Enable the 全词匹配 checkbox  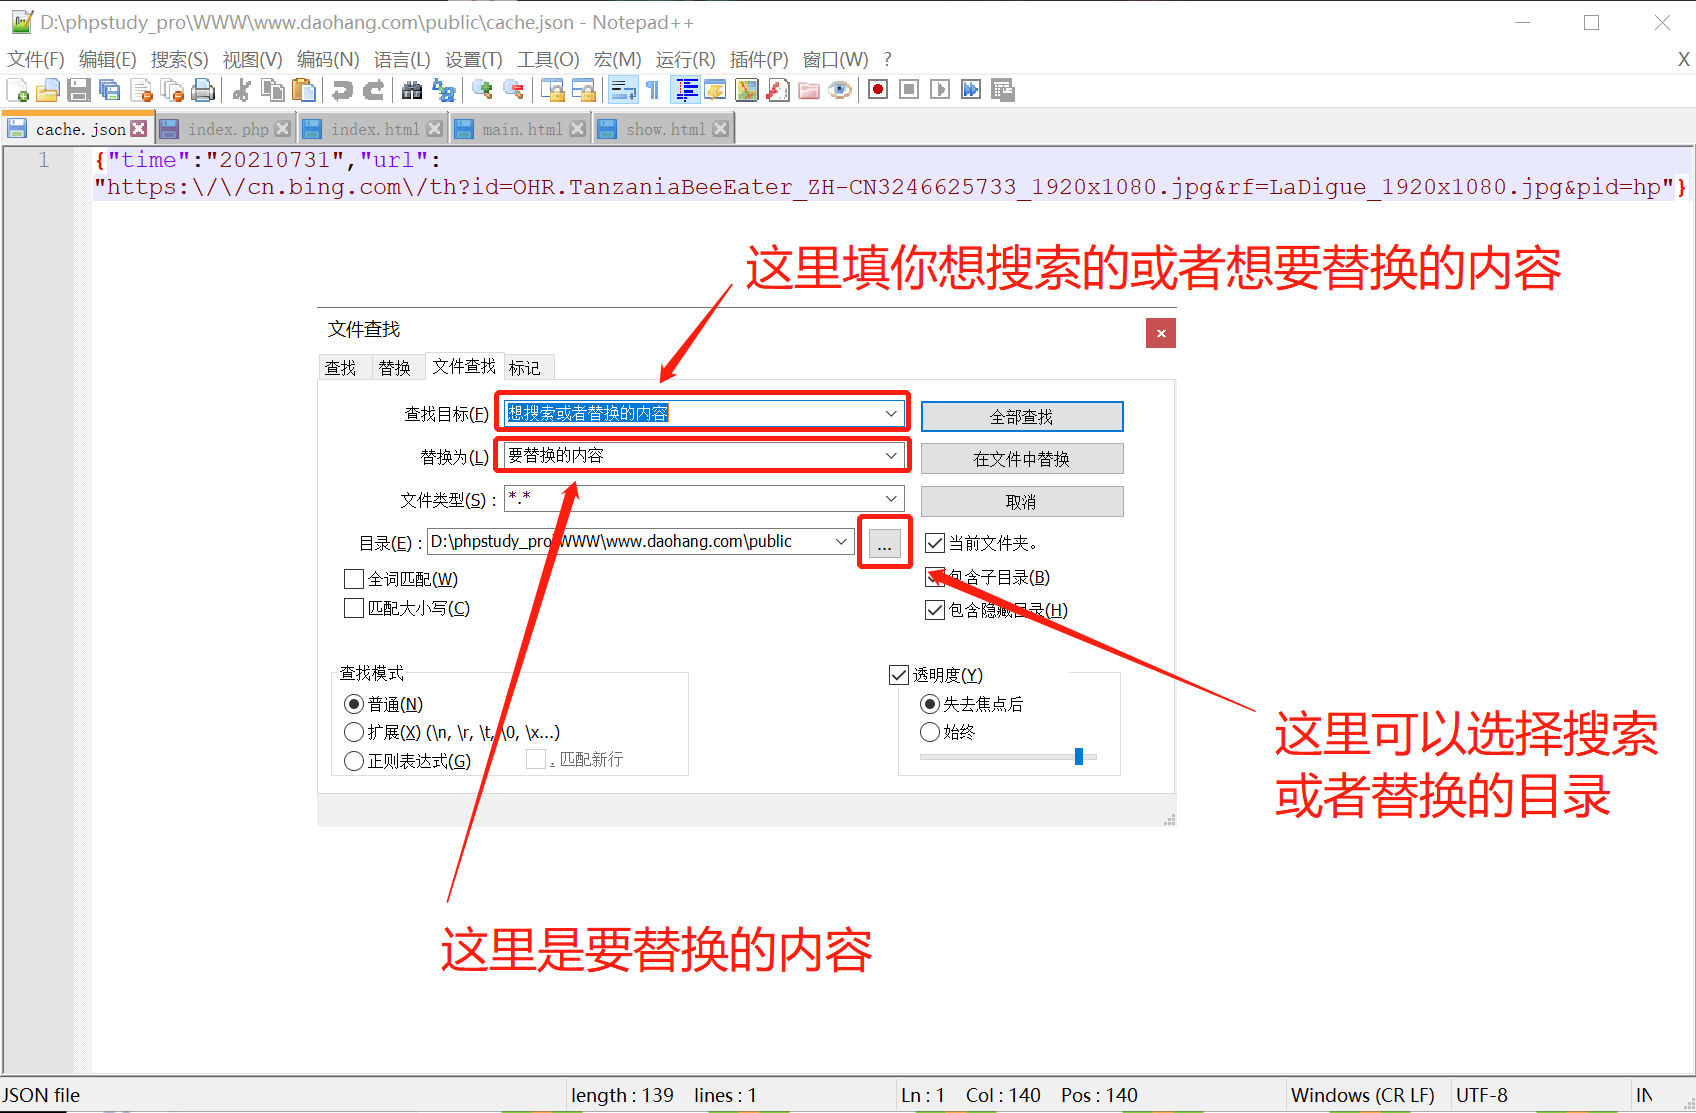tap(354, 578)
